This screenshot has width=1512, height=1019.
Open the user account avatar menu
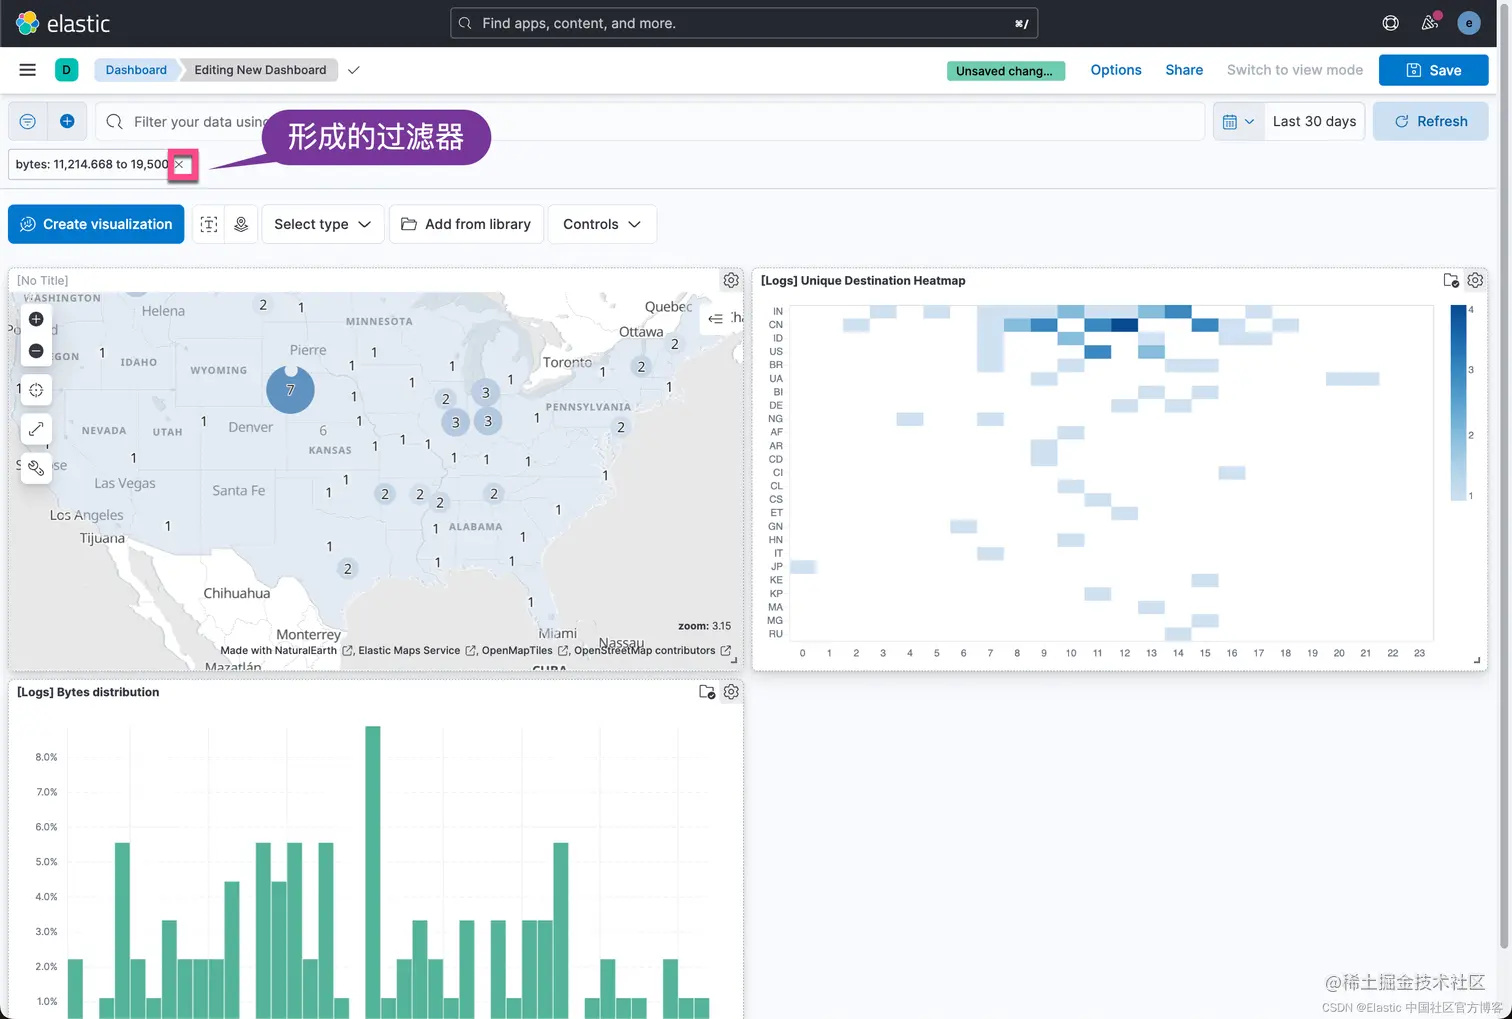coord(1469,23)
